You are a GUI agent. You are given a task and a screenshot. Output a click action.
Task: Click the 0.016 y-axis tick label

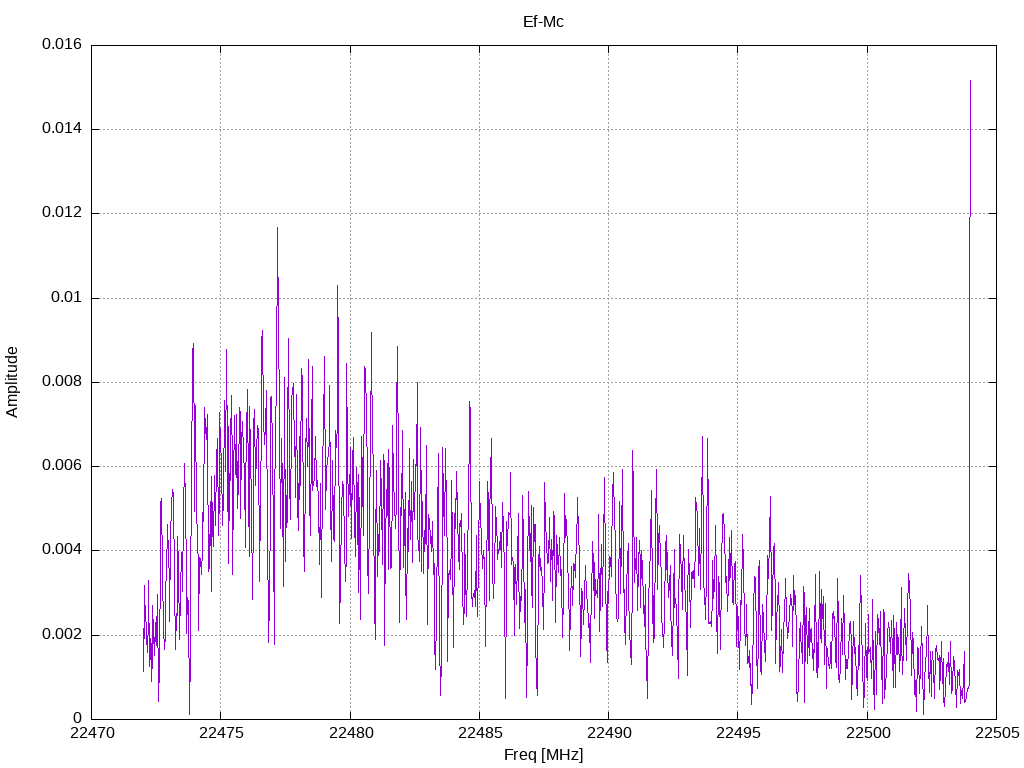(x=61, y=45)
